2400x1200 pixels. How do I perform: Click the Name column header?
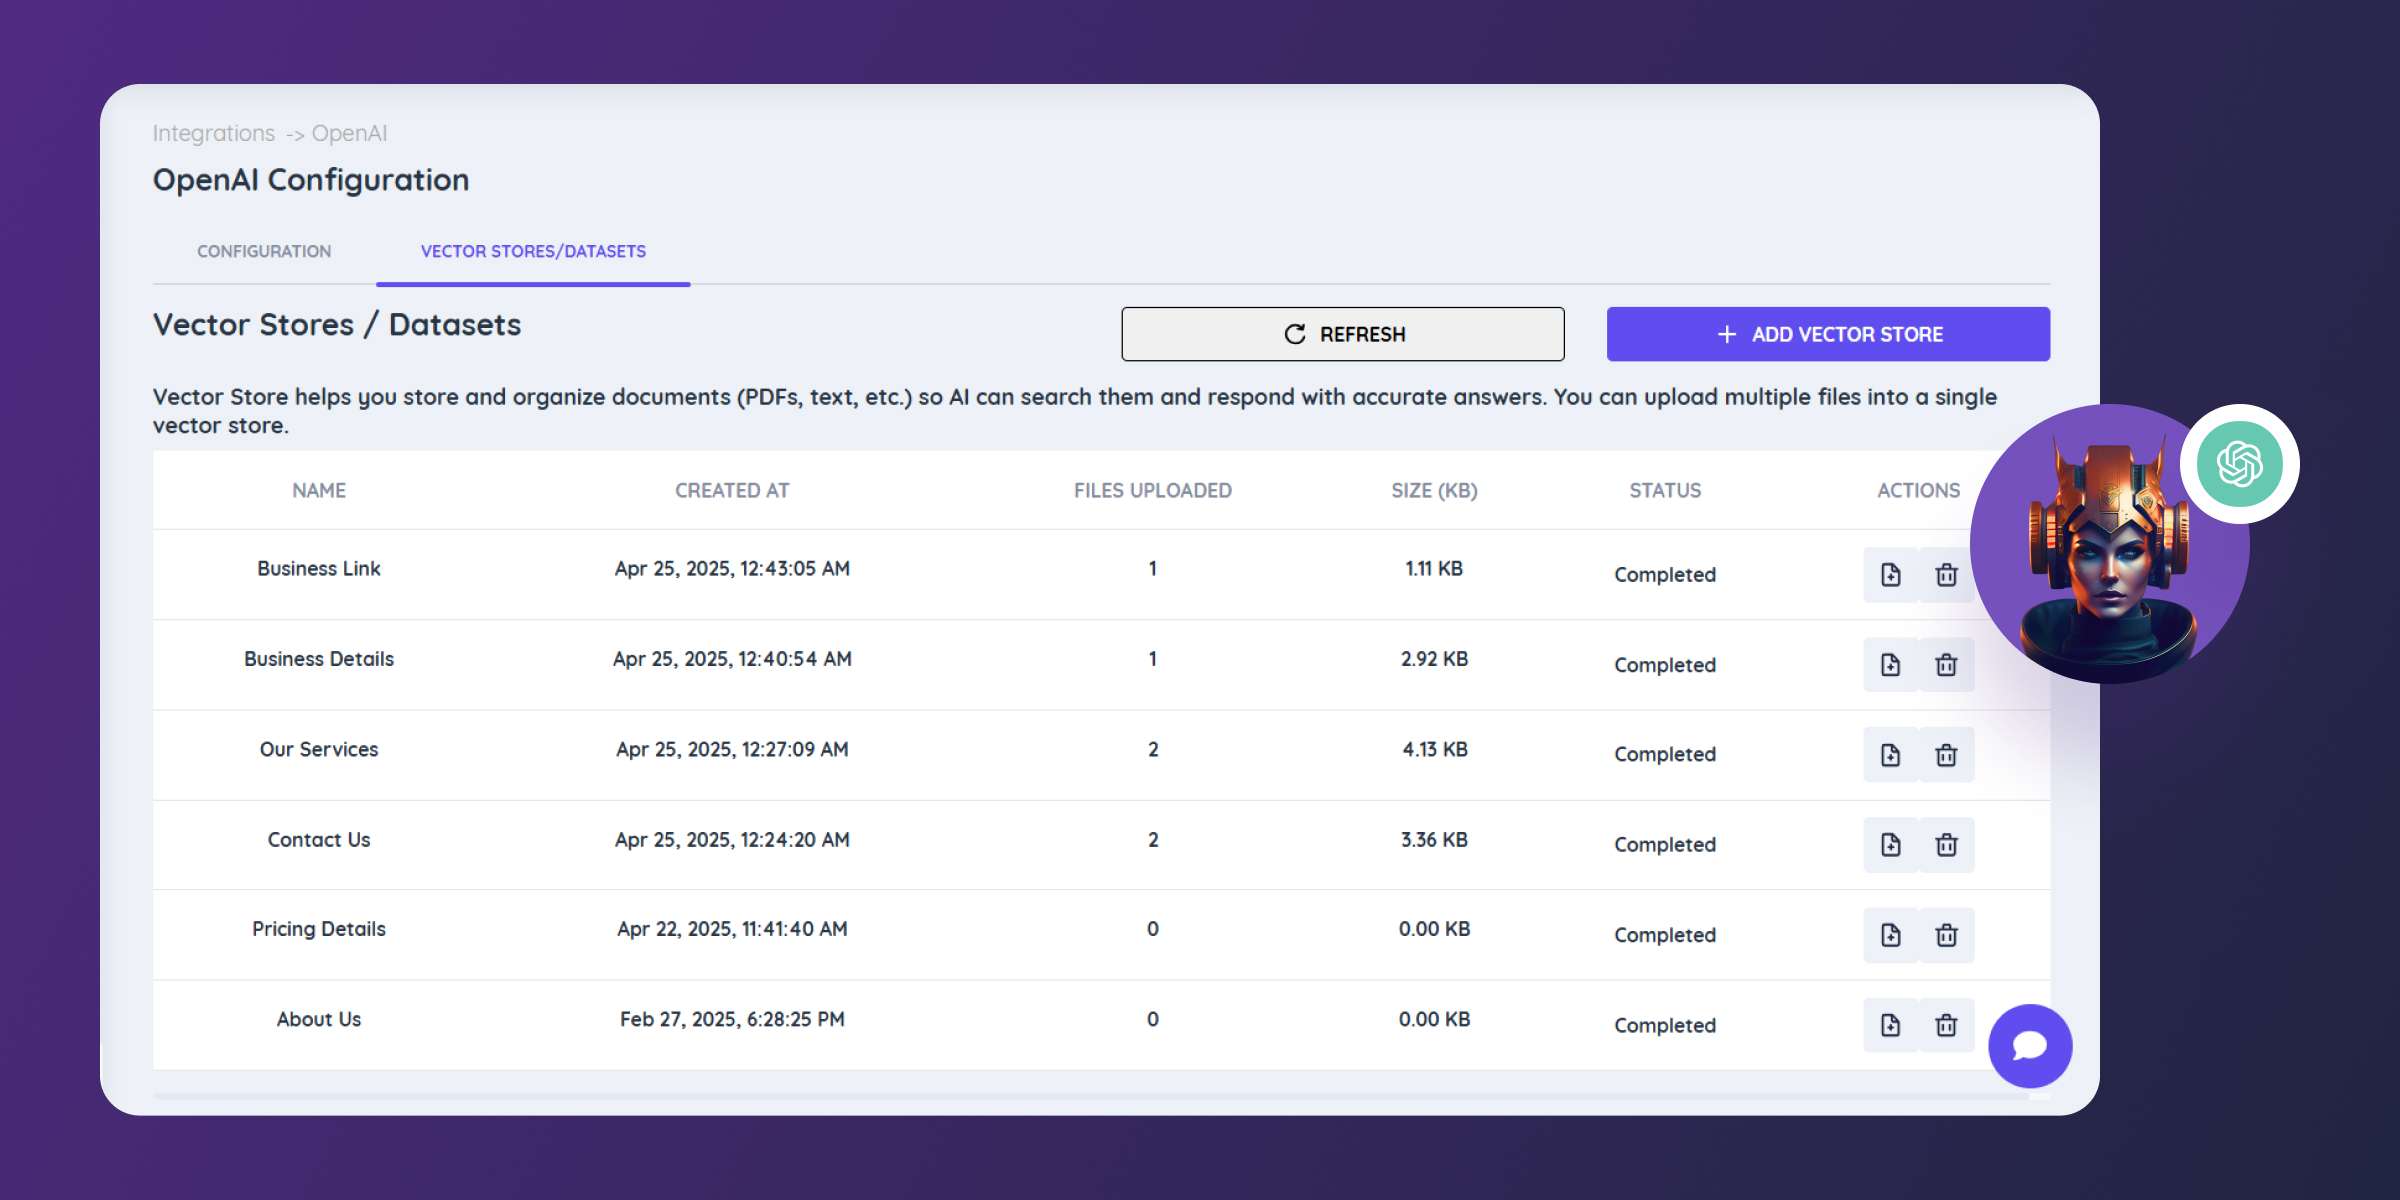tap(319, 490)
